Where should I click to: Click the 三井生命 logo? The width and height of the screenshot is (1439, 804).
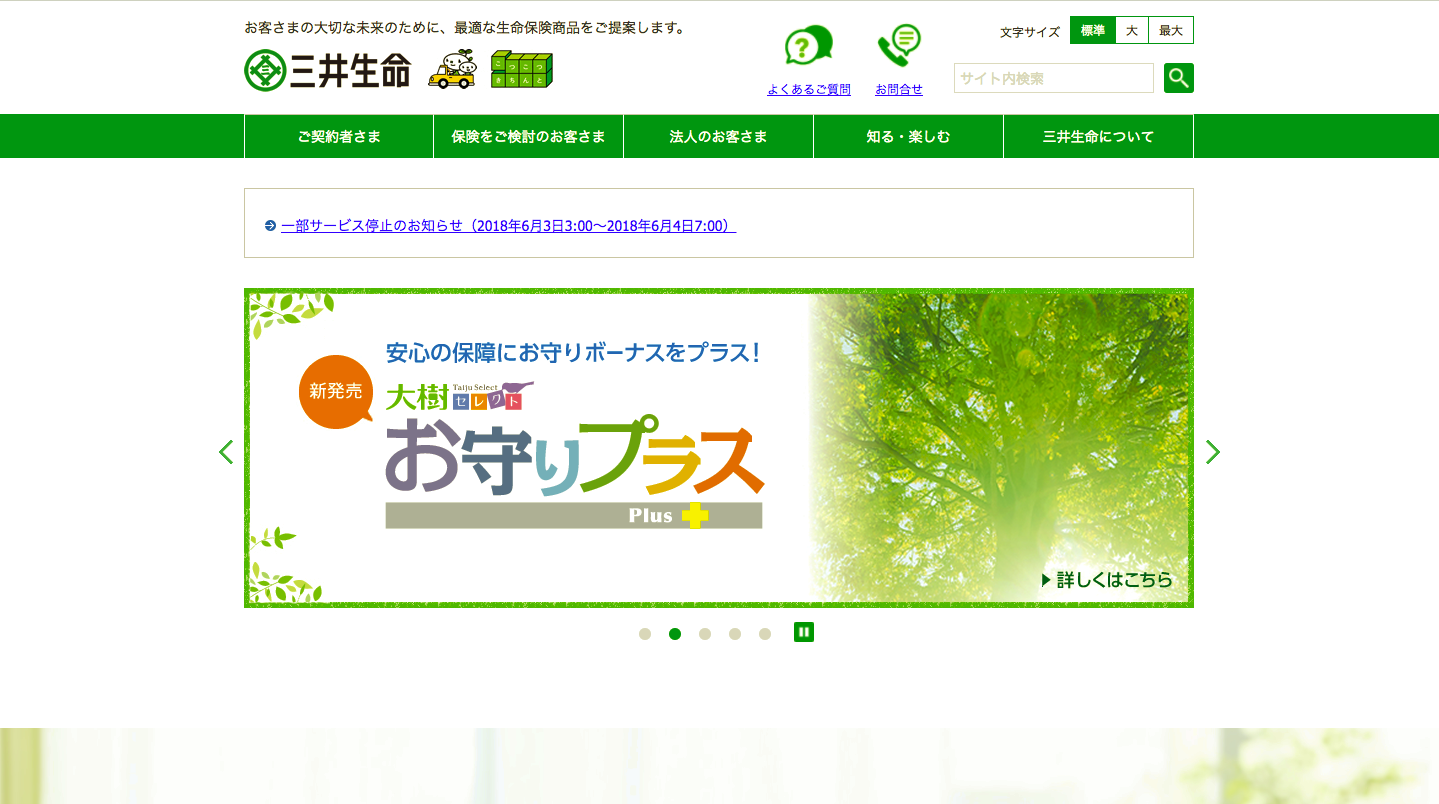click(x=328, y=70)
